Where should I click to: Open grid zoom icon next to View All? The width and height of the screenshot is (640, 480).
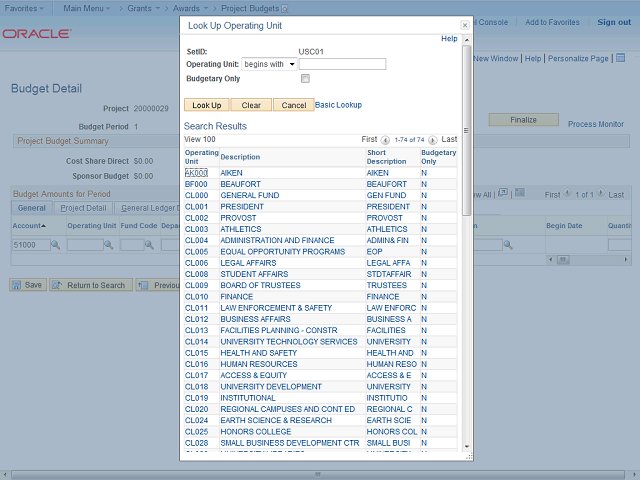[503, 194]
